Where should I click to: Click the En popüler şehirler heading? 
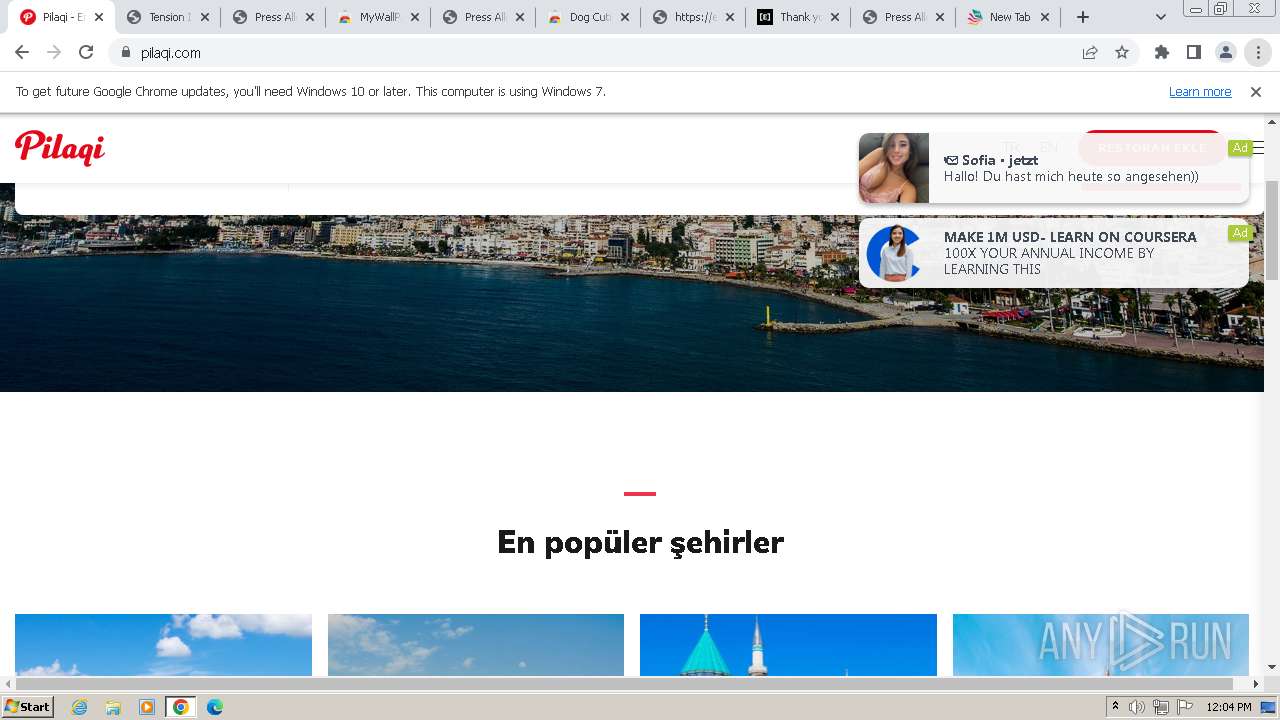[x=640, y=542]
